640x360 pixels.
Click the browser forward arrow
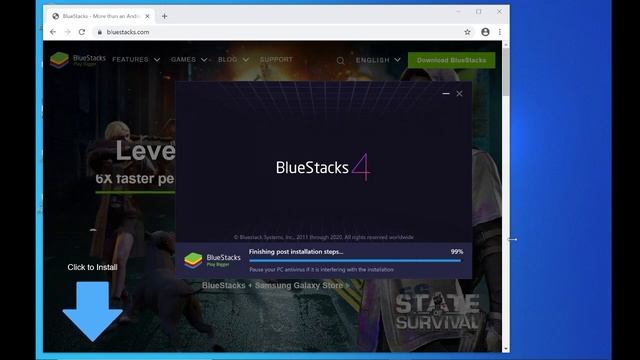(68, 32)
